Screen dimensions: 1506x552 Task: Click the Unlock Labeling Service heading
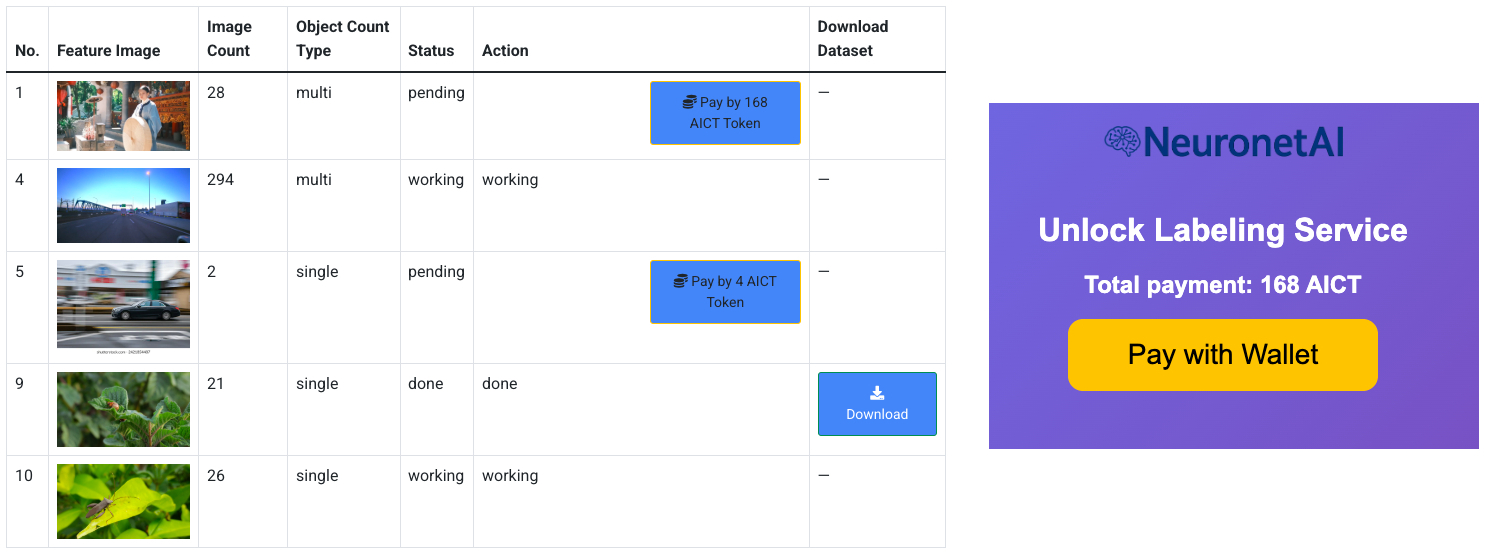pos(1222,230)
